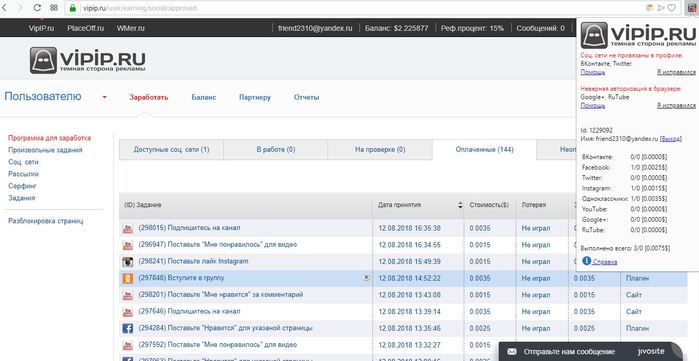
Task: Switch to В работе (0) tab
Action: [275, 150]
